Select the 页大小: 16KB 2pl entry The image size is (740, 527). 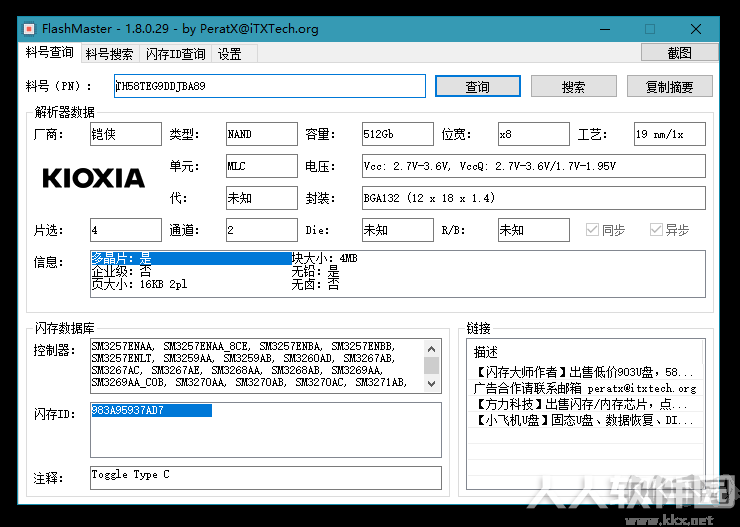point(139,284)
